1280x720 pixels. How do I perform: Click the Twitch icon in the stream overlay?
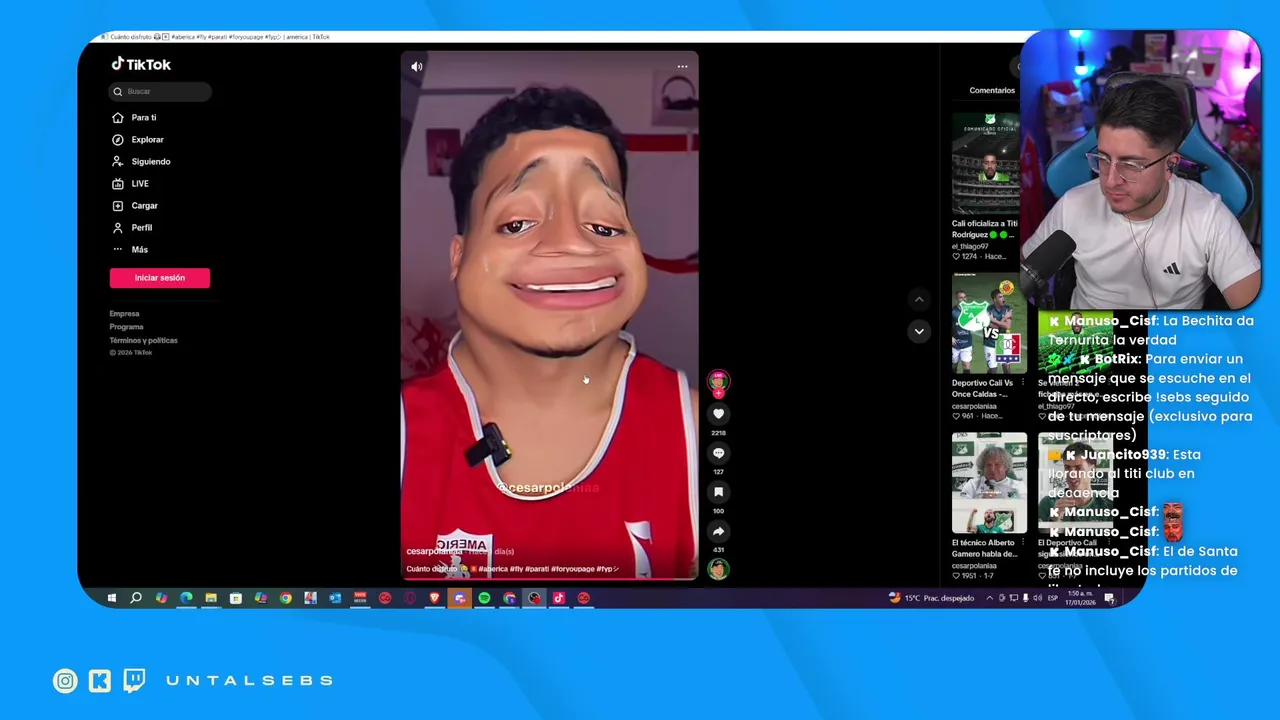(x=134, y=681)
